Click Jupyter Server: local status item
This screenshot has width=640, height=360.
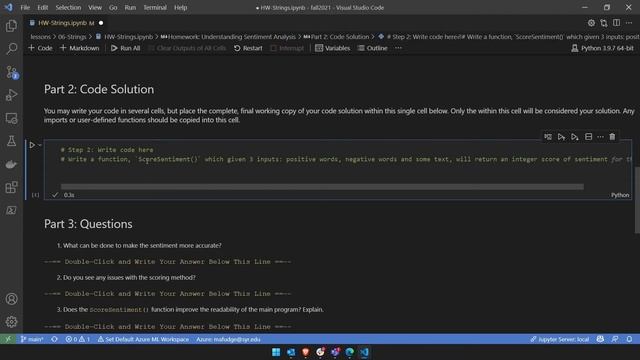coord(560,339)
